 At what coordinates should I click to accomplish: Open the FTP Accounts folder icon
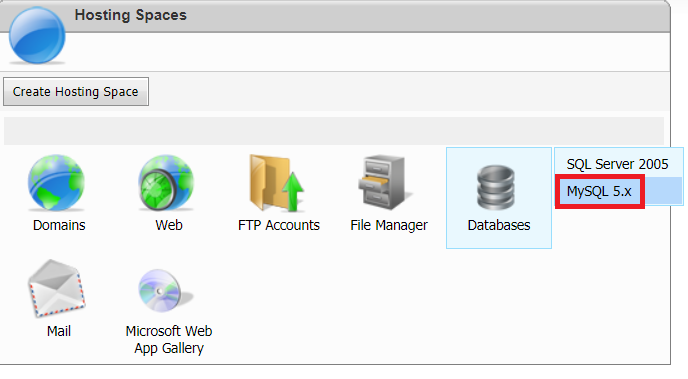click(277, 182)
